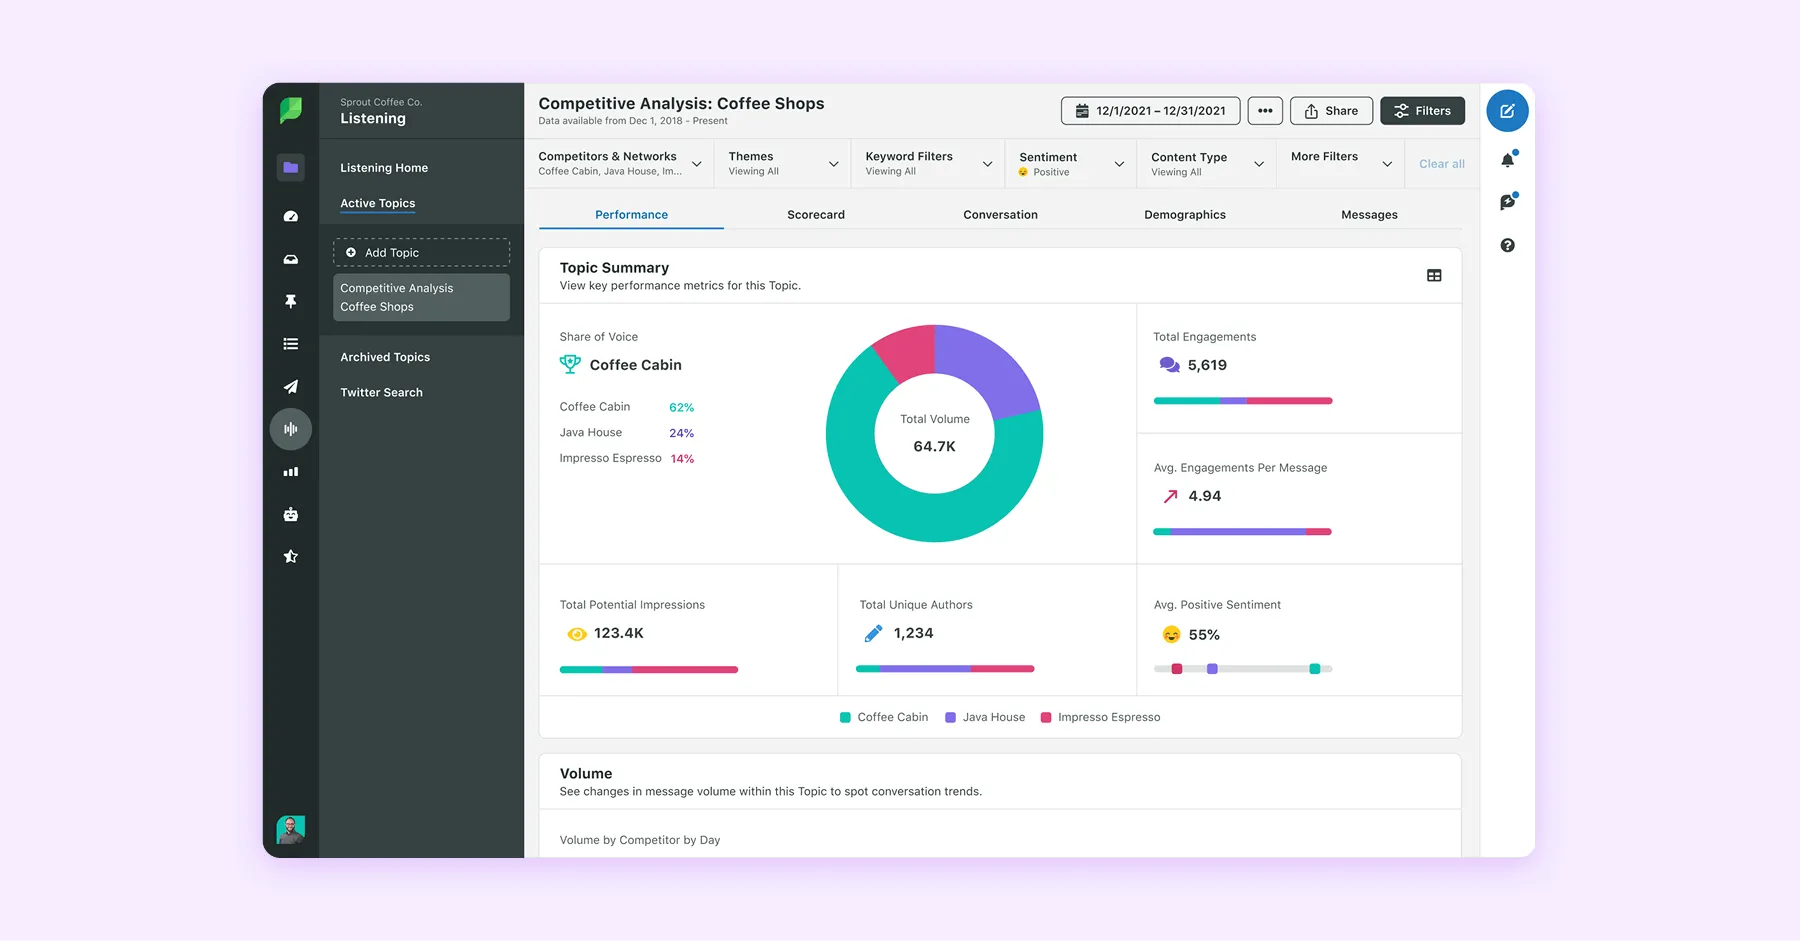Click the Java House 24% value
1800x941 pixels.
pos(681,433)
